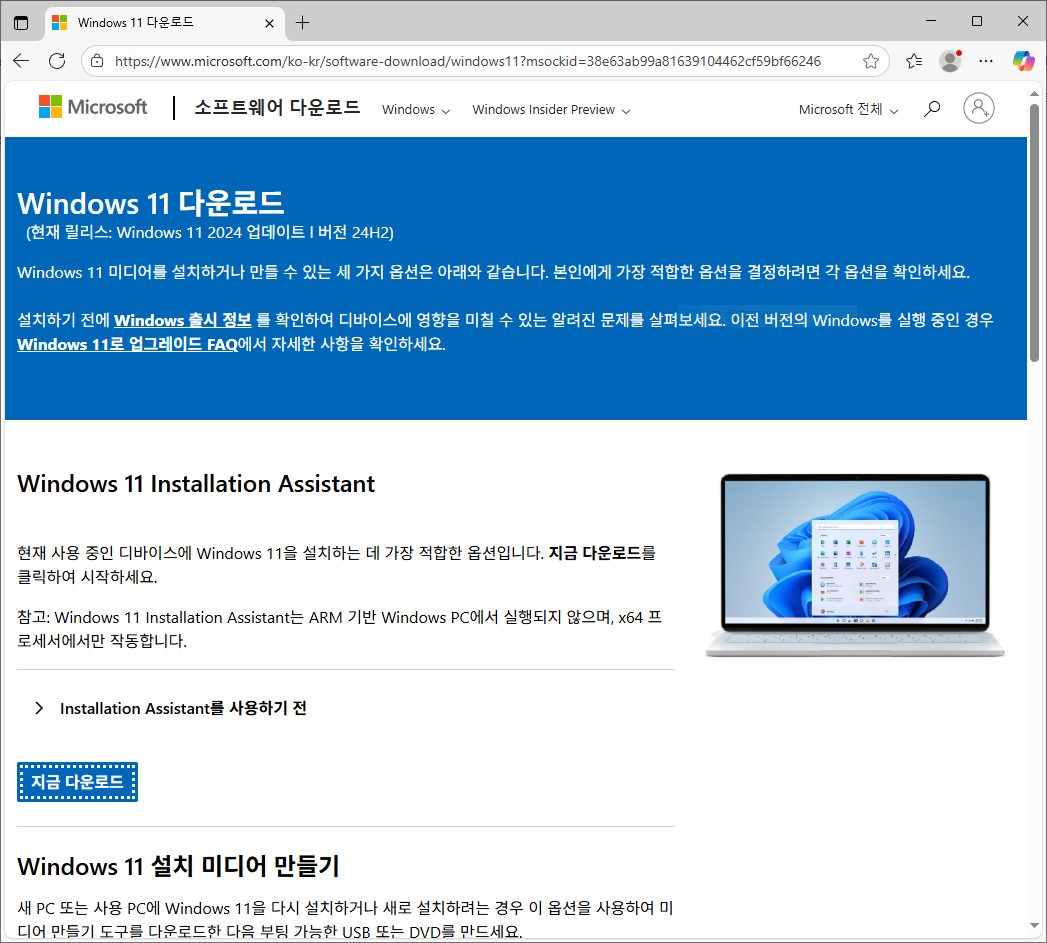Expand Windows Insider Preview menu
Screen dimensions: 1047x943
tap(552, 110)
